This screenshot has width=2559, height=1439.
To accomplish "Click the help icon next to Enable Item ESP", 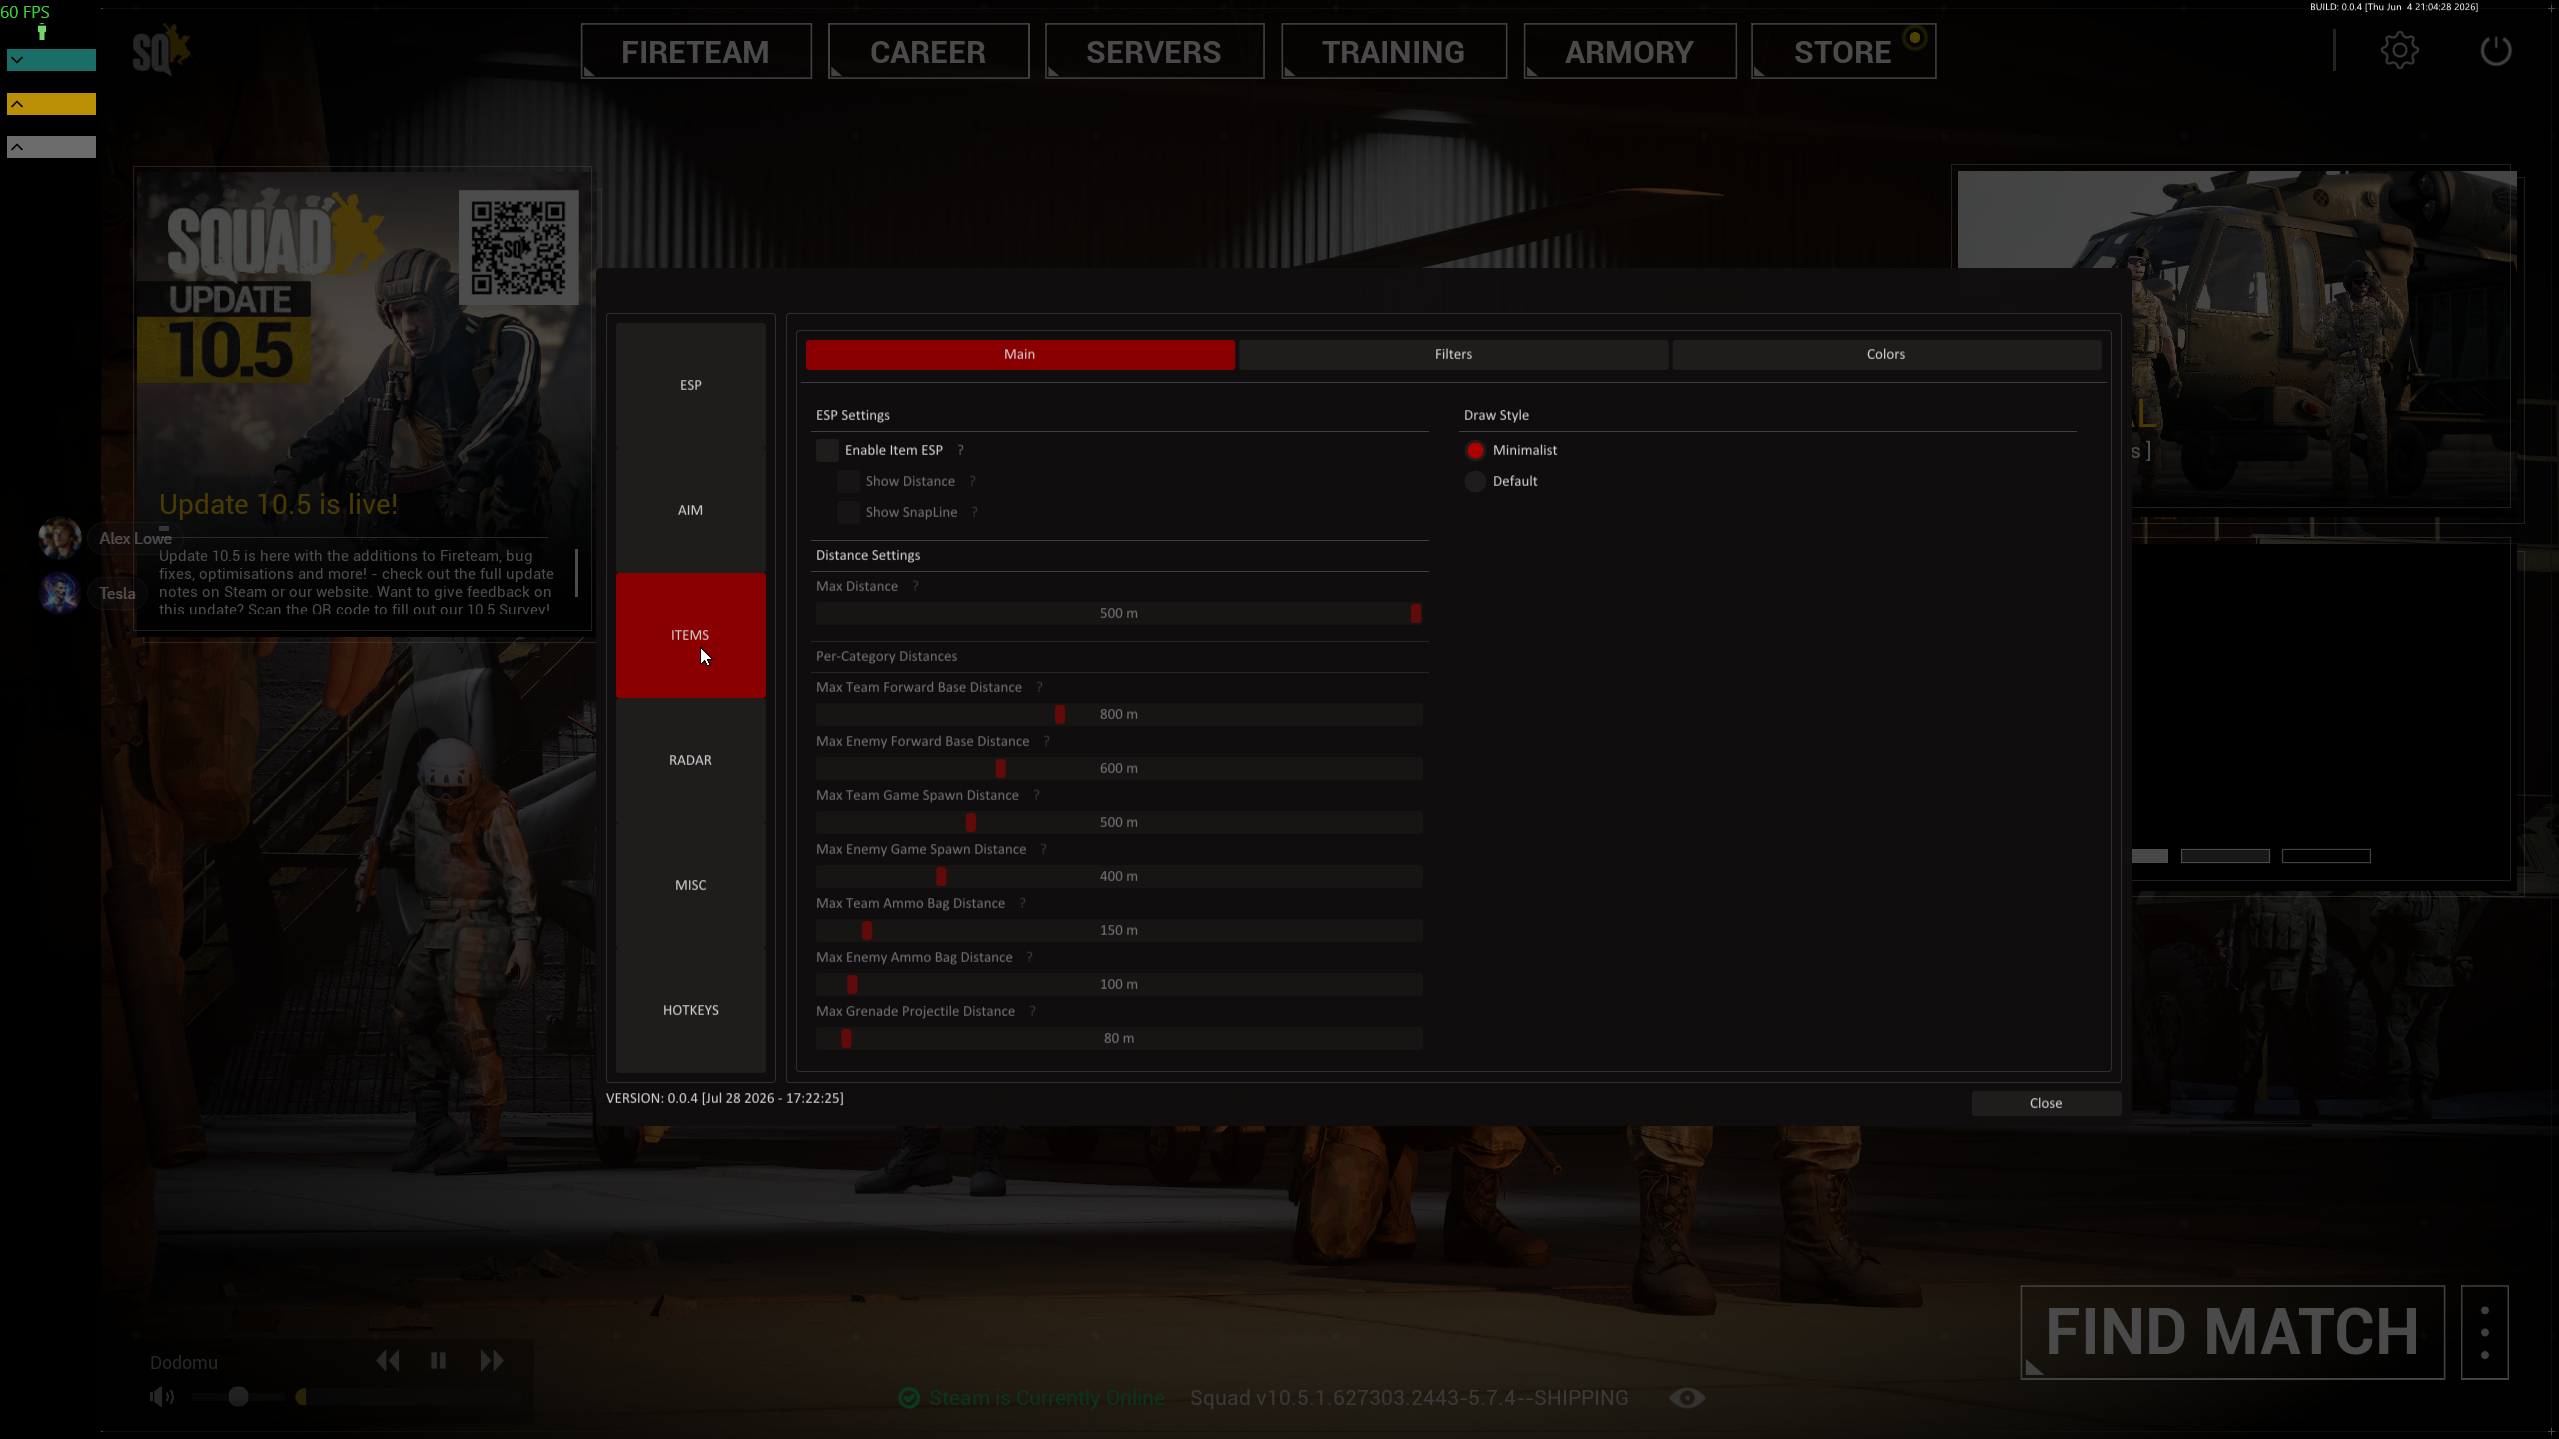I will [x=960, y=450].
